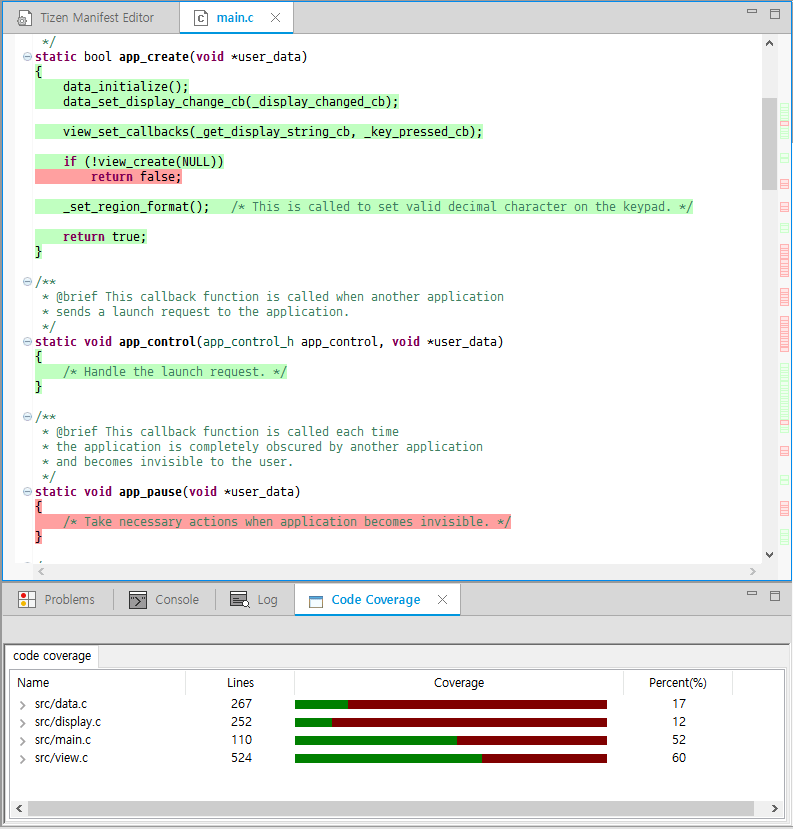The height and width of the screenshot is (829, 793).
Task: Click the Log panel icon
Action: click(x=239, y=600)
